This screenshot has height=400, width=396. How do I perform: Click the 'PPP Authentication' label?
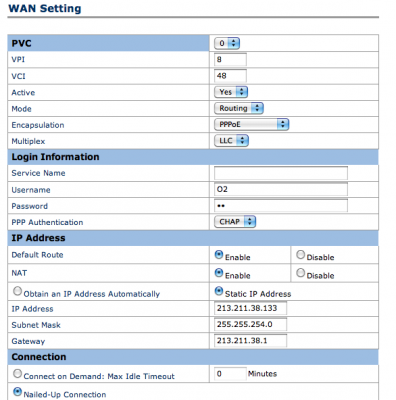(x=47, y=222)
